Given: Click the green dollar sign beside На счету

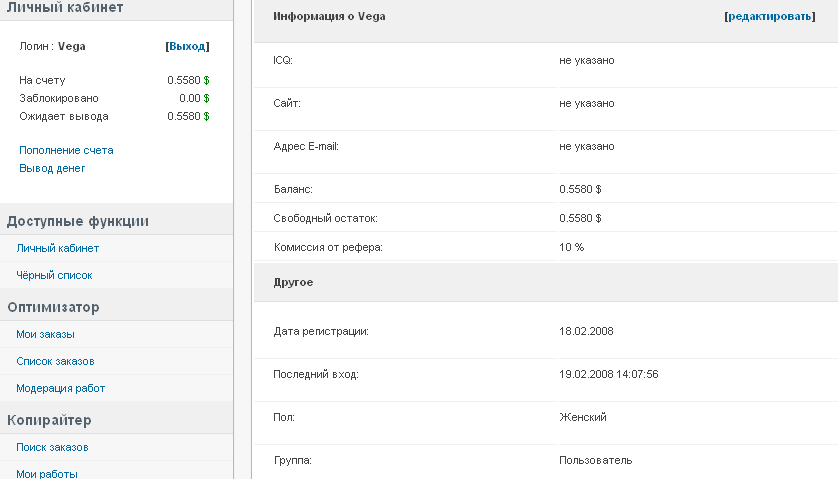Looking at the screenshot, I should pos(207,80).
